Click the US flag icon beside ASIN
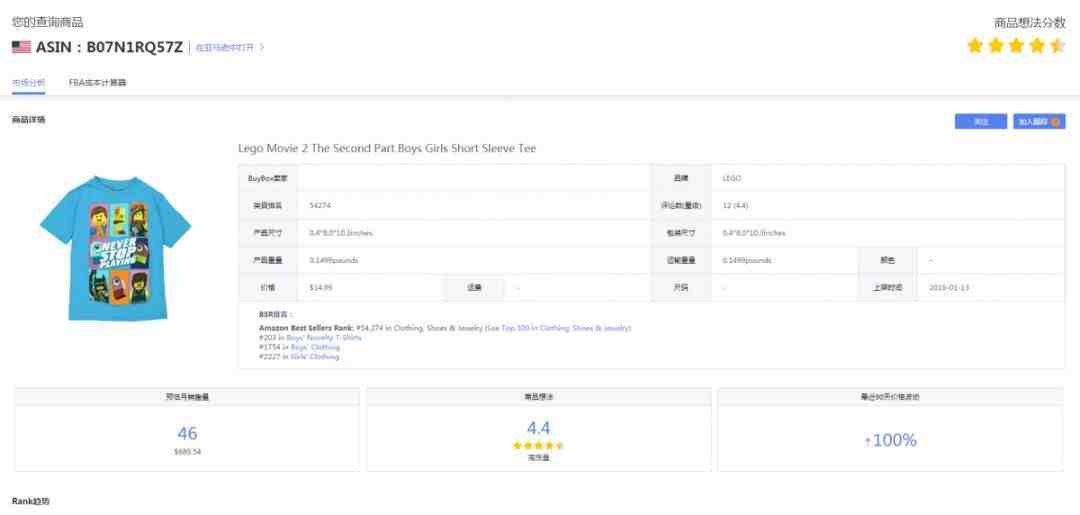 pyautogui.click(x=21, y=47)
